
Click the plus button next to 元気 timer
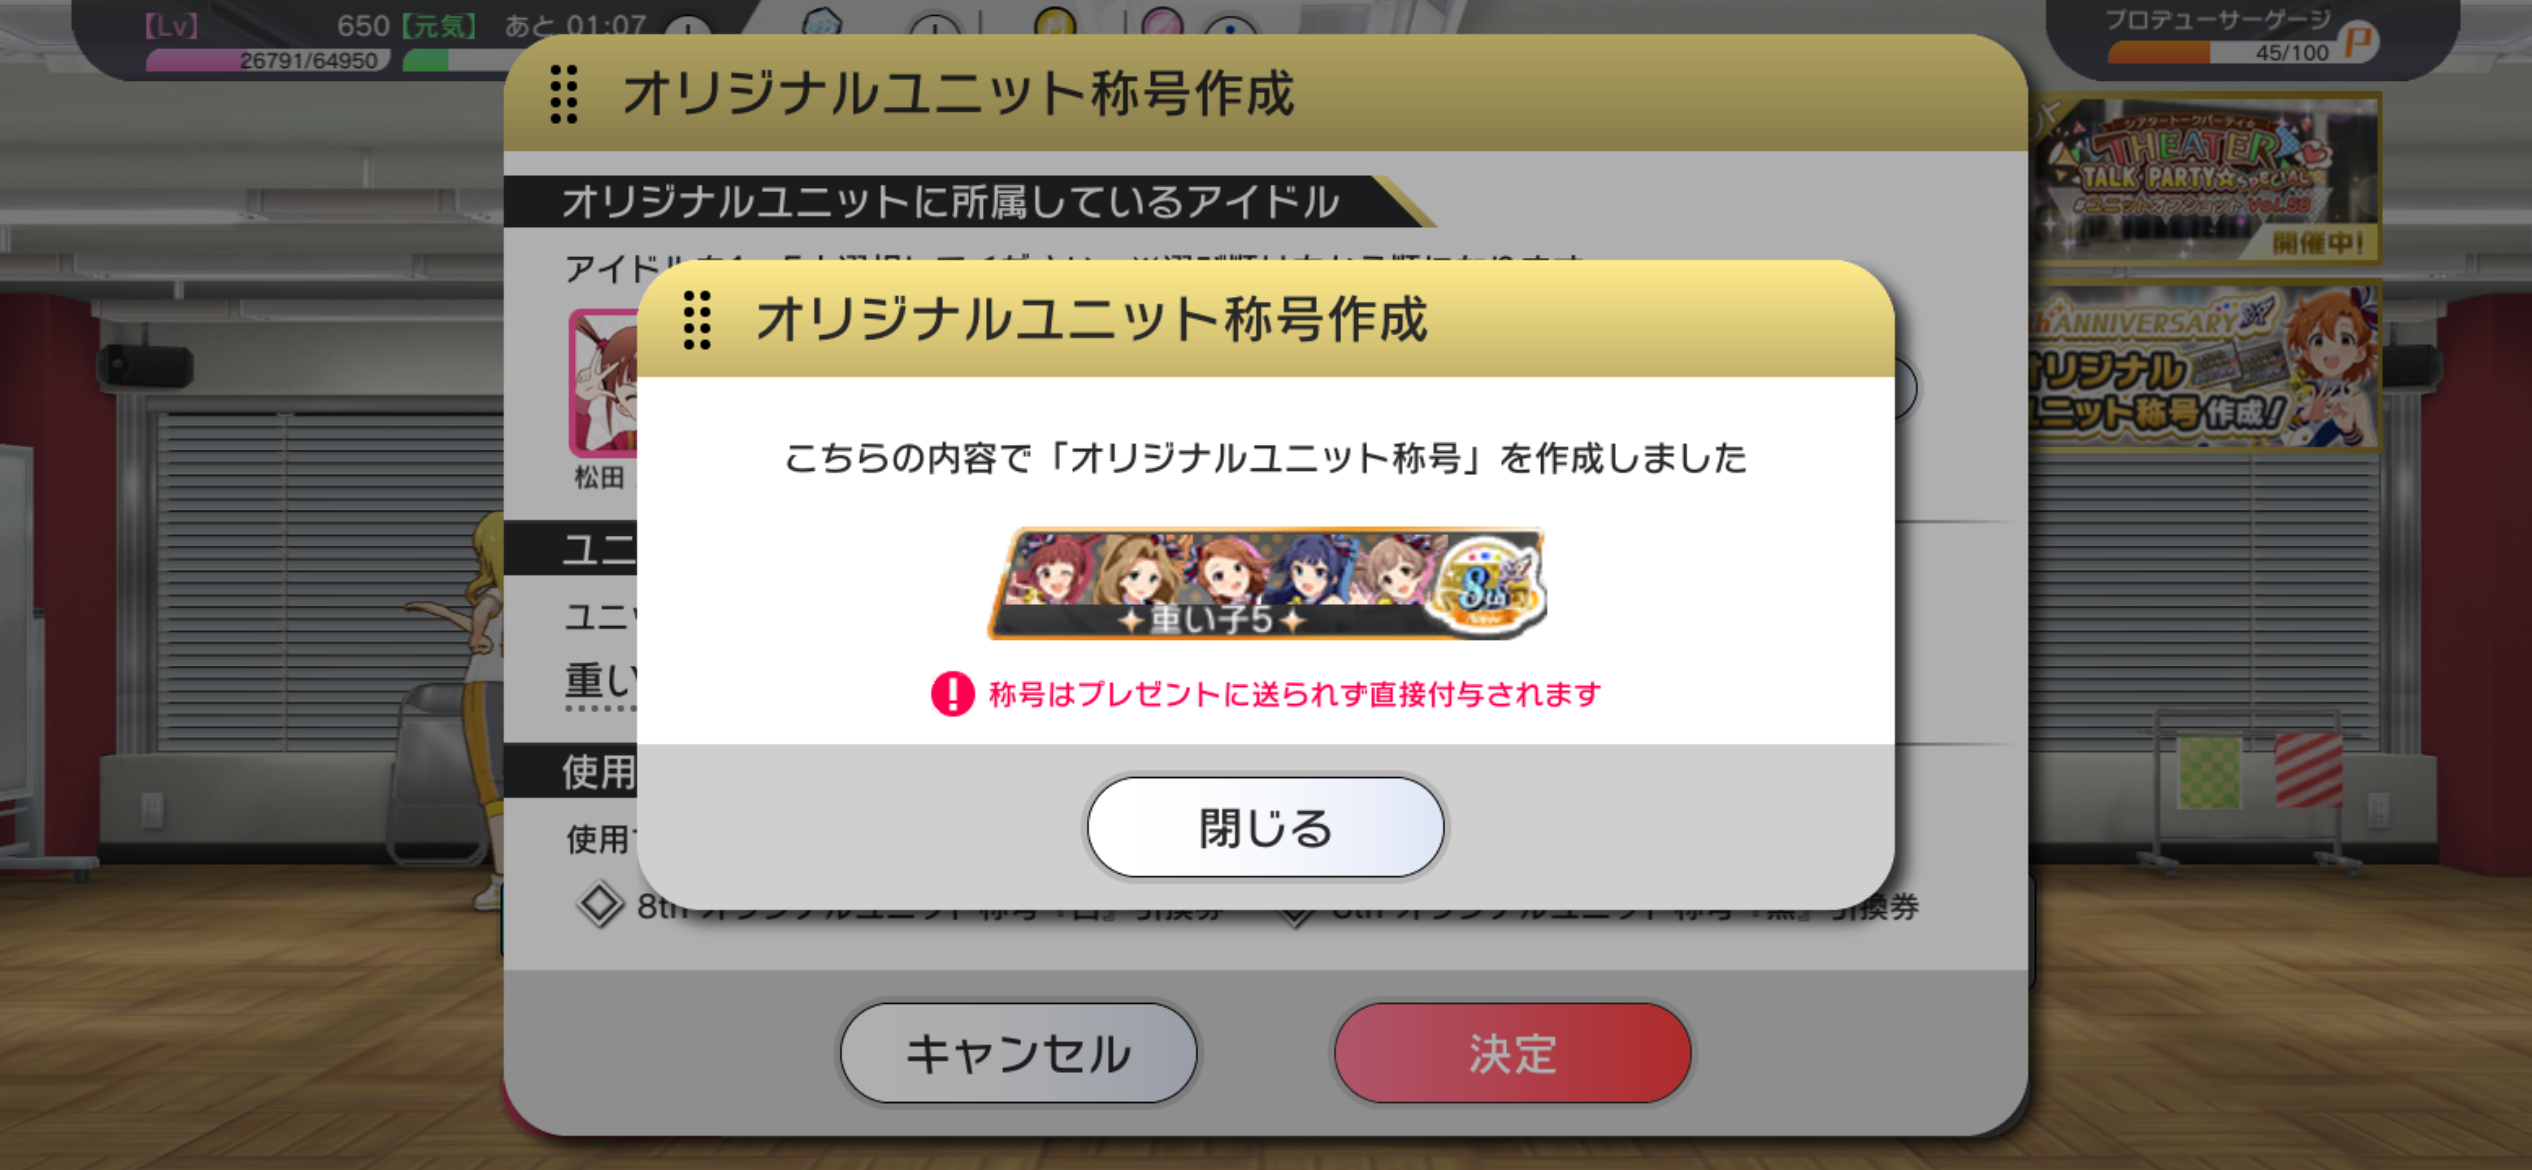688,27
